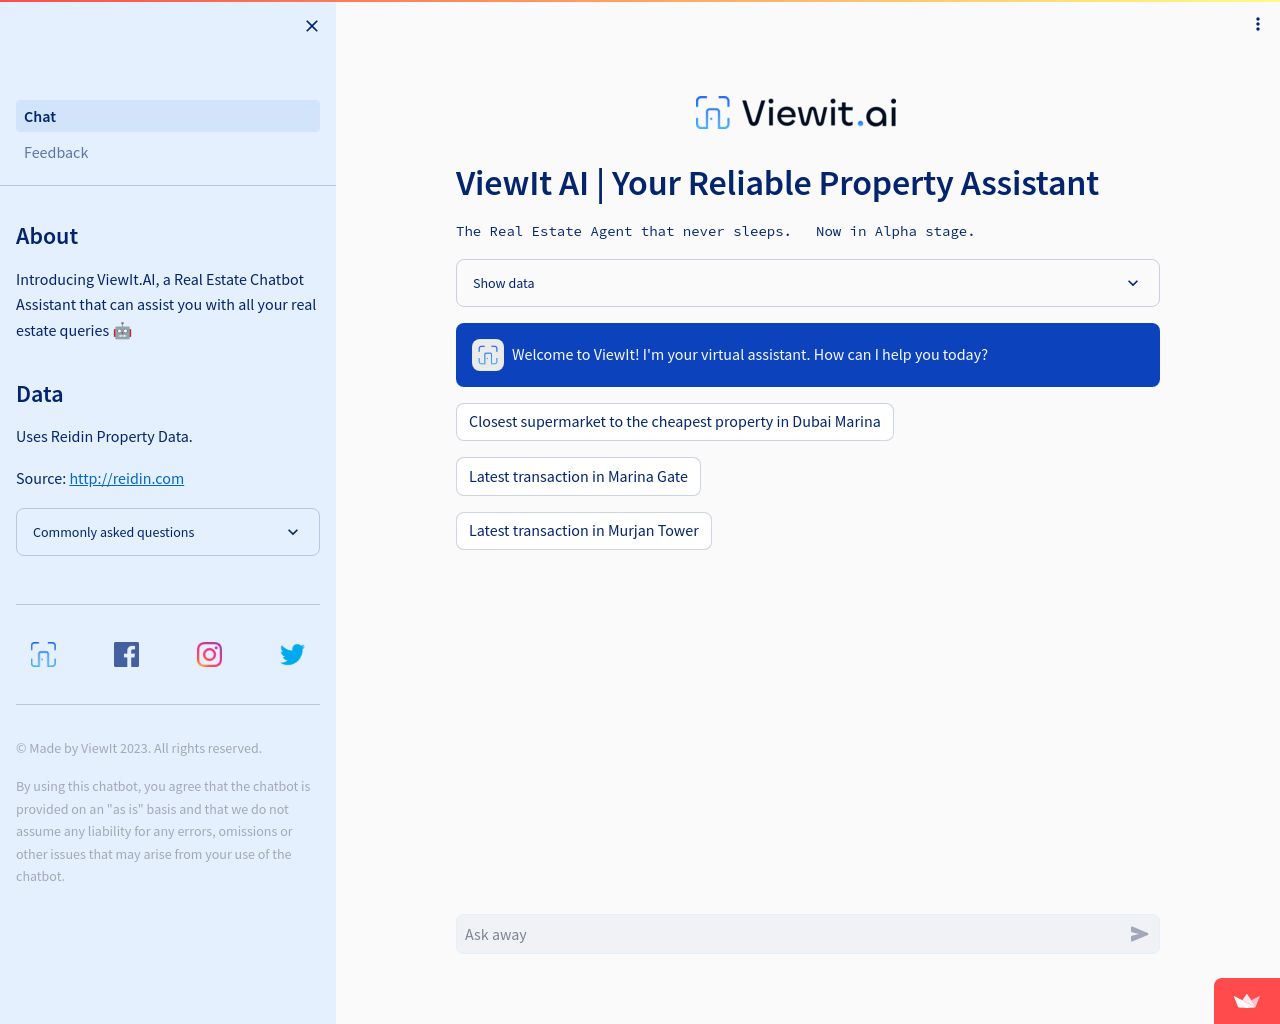The height and width of the screenshot is (1024, 1280).
Task: Click the supermarket Dubai Marina suggestion chip
Action: click(674, 421)
